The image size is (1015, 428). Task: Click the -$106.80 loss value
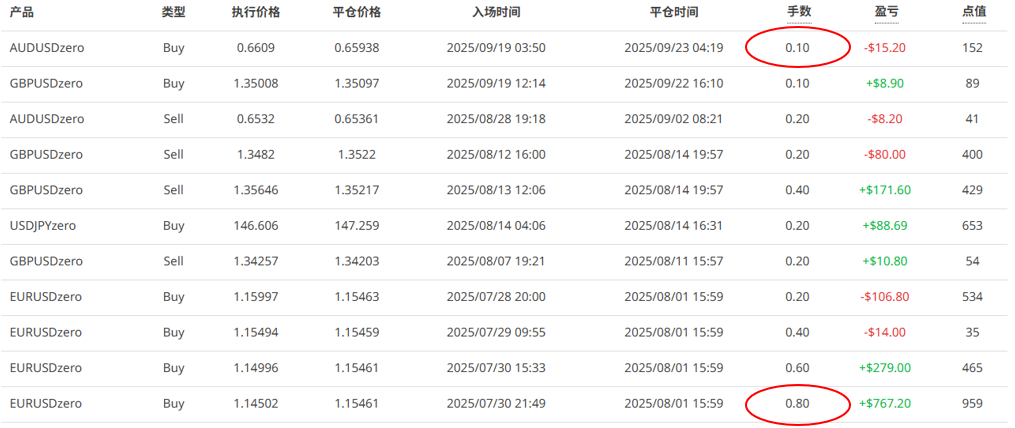tap(884, 297)
